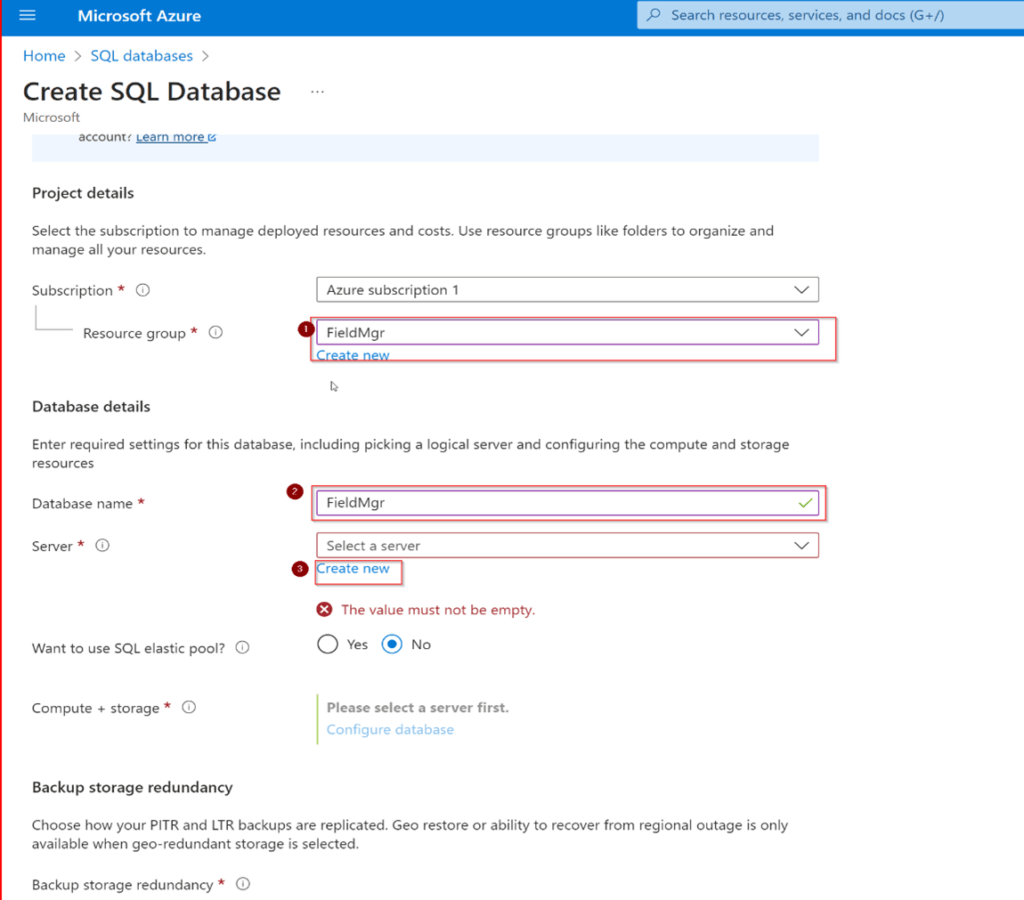Click the Database name input field

[567, 503]
